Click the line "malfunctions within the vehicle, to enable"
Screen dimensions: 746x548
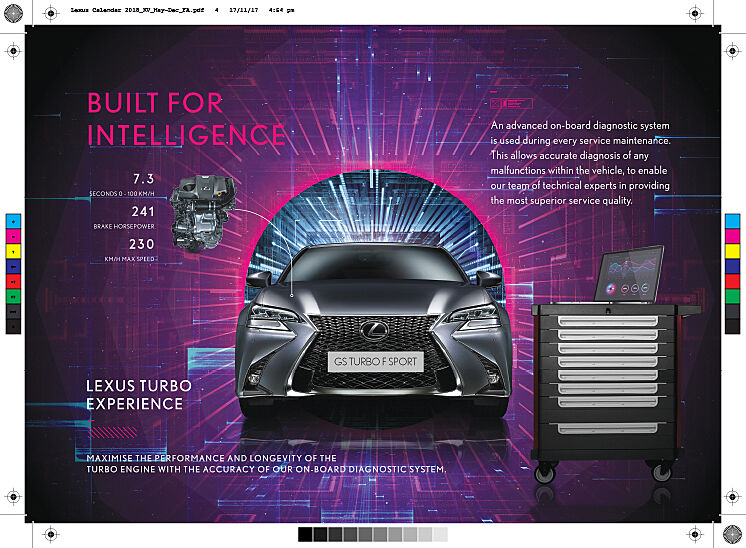click(x=579, y=170)
